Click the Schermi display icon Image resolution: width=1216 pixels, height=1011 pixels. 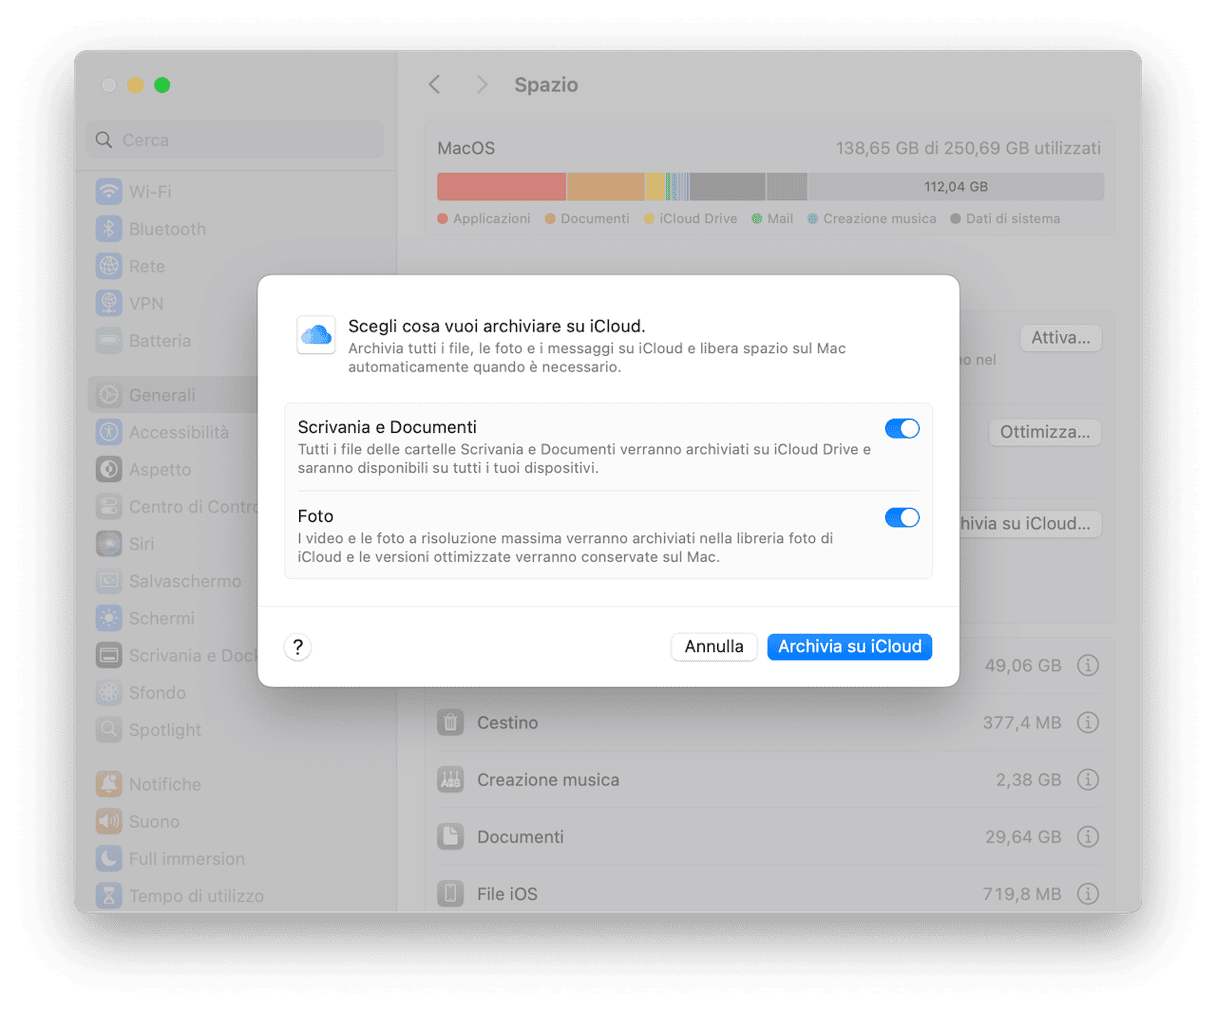[x=109, y=618]
